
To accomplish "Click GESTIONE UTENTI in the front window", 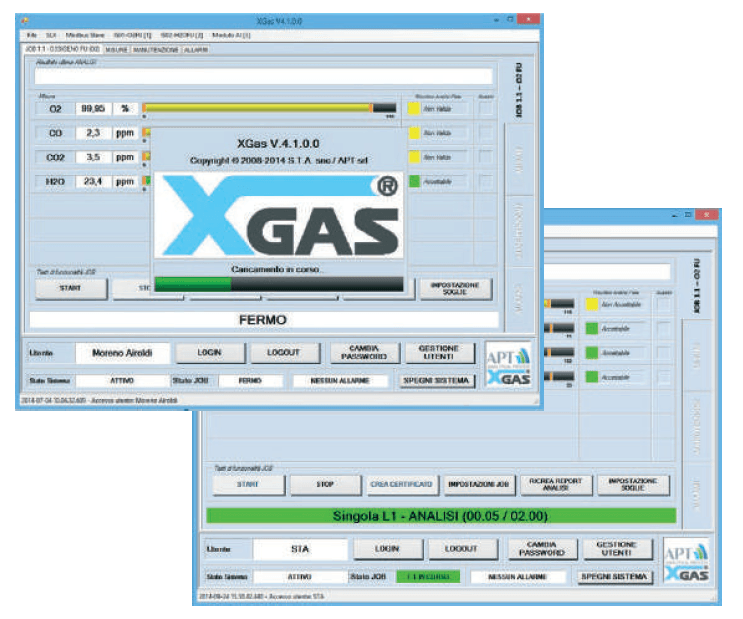I will point(439,353).
